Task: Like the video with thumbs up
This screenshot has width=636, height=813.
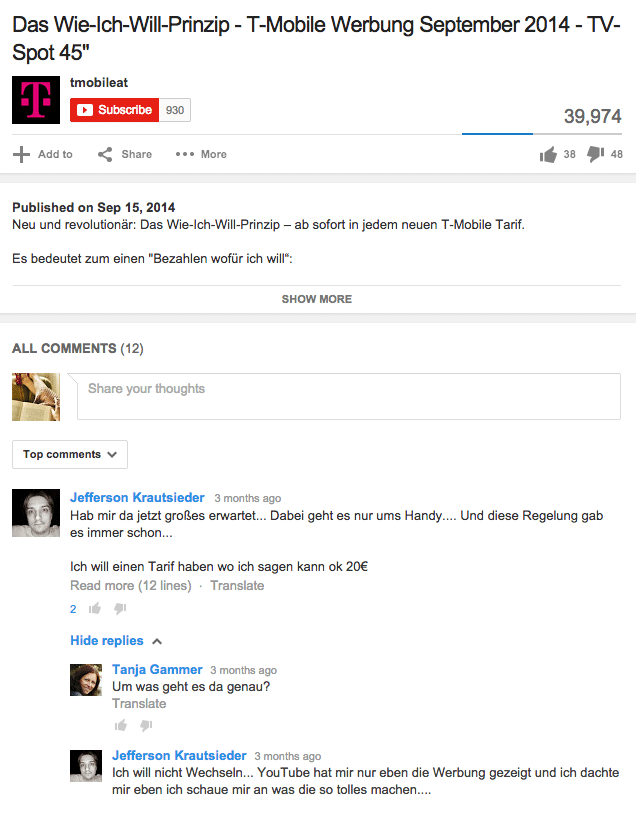Action: [x=548, y=155]
